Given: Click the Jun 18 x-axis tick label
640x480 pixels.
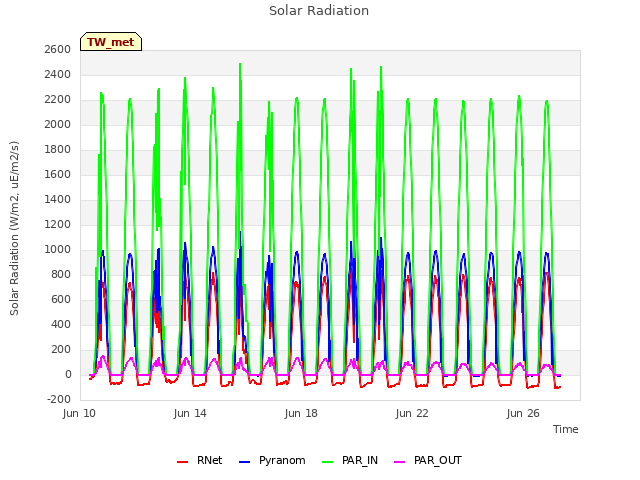Looking at the screenshot, I should pos(301,413).
